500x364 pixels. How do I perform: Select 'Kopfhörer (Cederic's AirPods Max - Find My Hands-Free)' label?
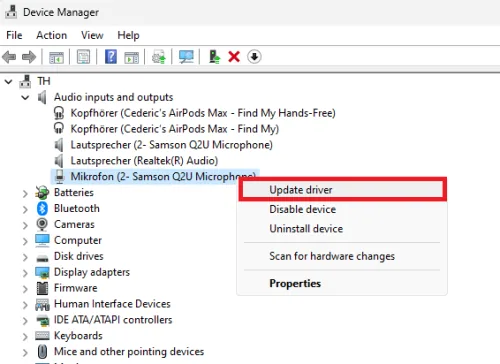203,113
